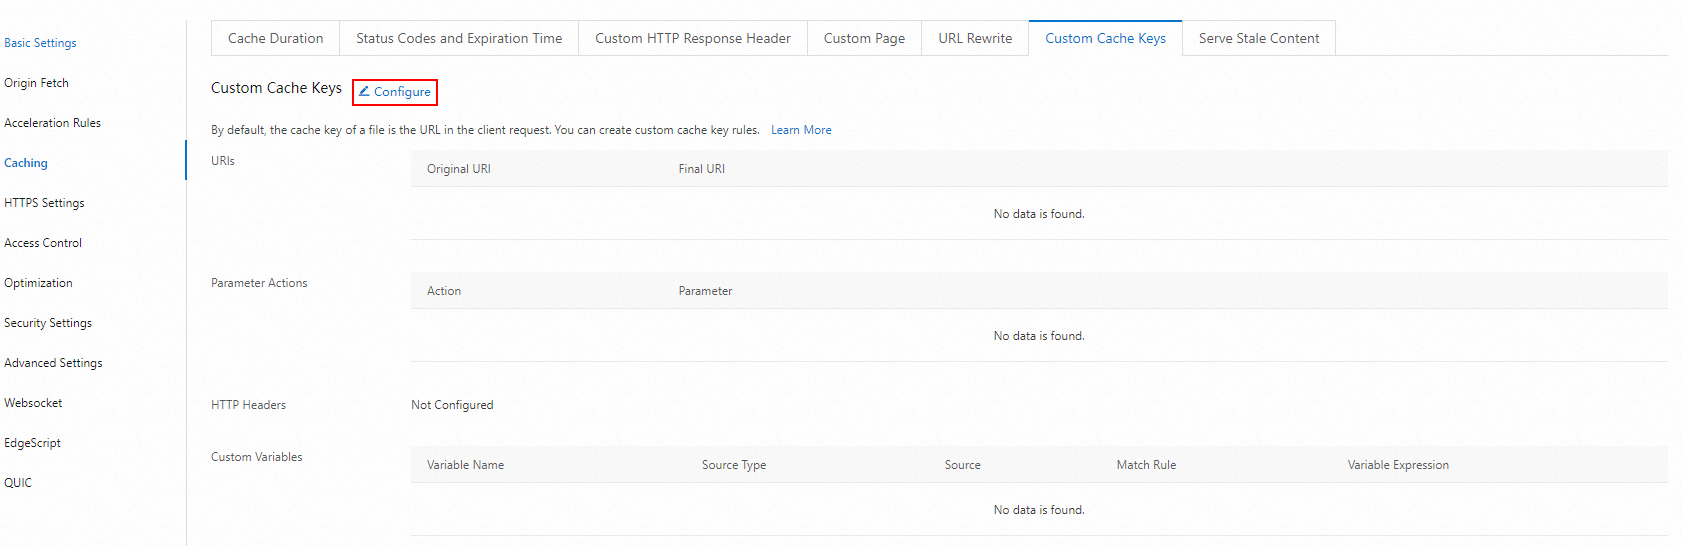This screenshot has height=546, width=1682.
Task: Select the Custom Page tab
Action: pos(864,38)
